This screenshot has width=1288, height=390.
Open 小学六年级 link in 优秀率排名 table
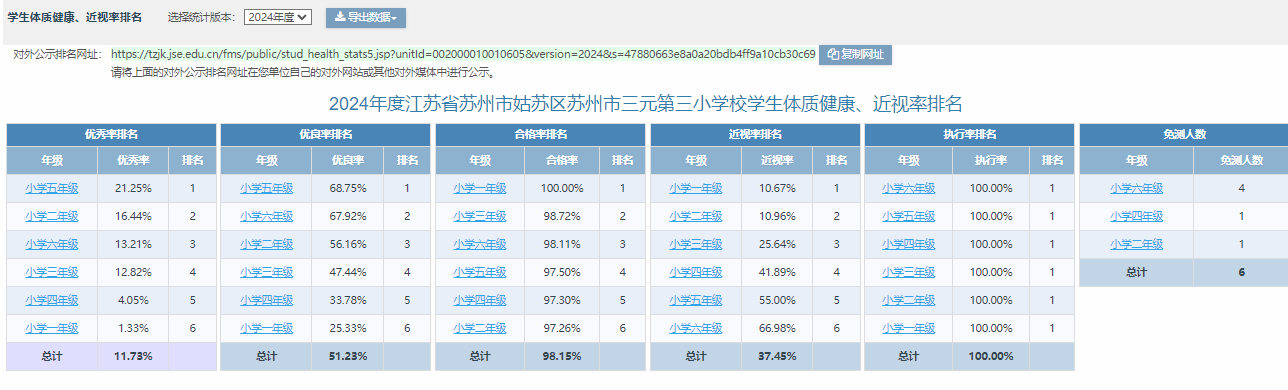pos(52,244)
